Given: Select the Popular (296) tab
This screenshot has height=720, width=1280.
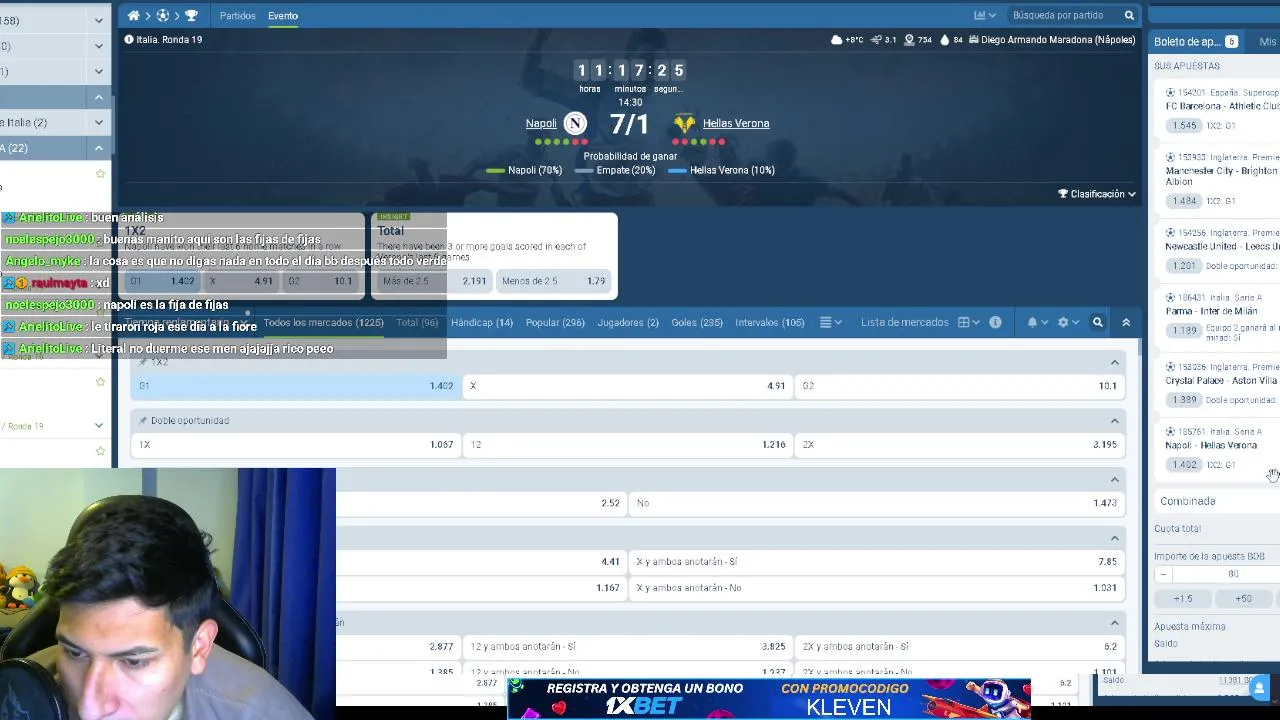Looking at the screenshot, I should 555,323.
